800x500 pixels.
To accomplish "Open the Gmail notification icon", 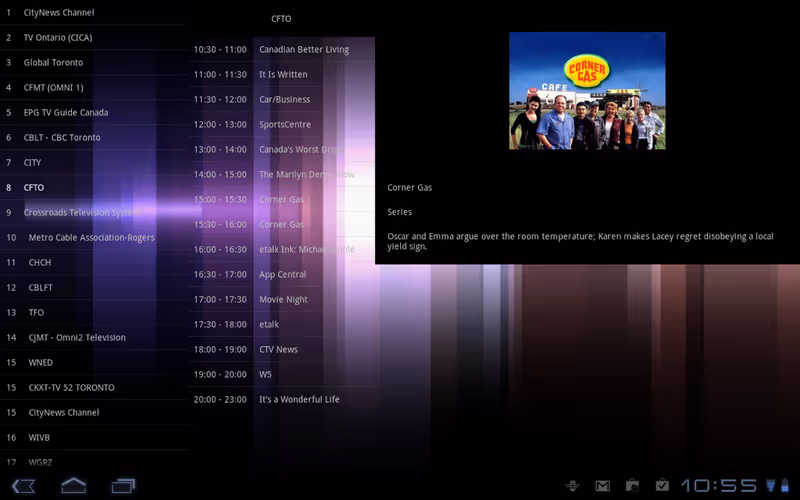I will pos(603,486).
